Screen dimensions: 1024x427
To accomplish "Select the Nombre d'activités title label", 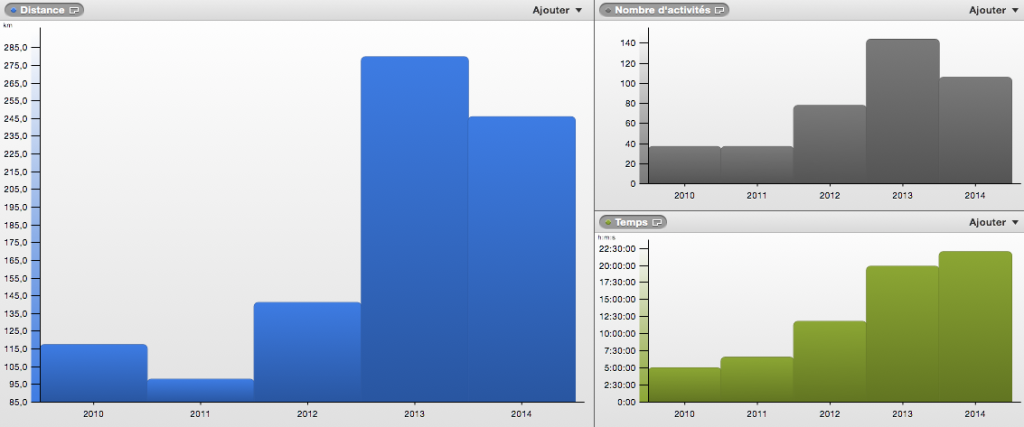I will coord(662,10).
